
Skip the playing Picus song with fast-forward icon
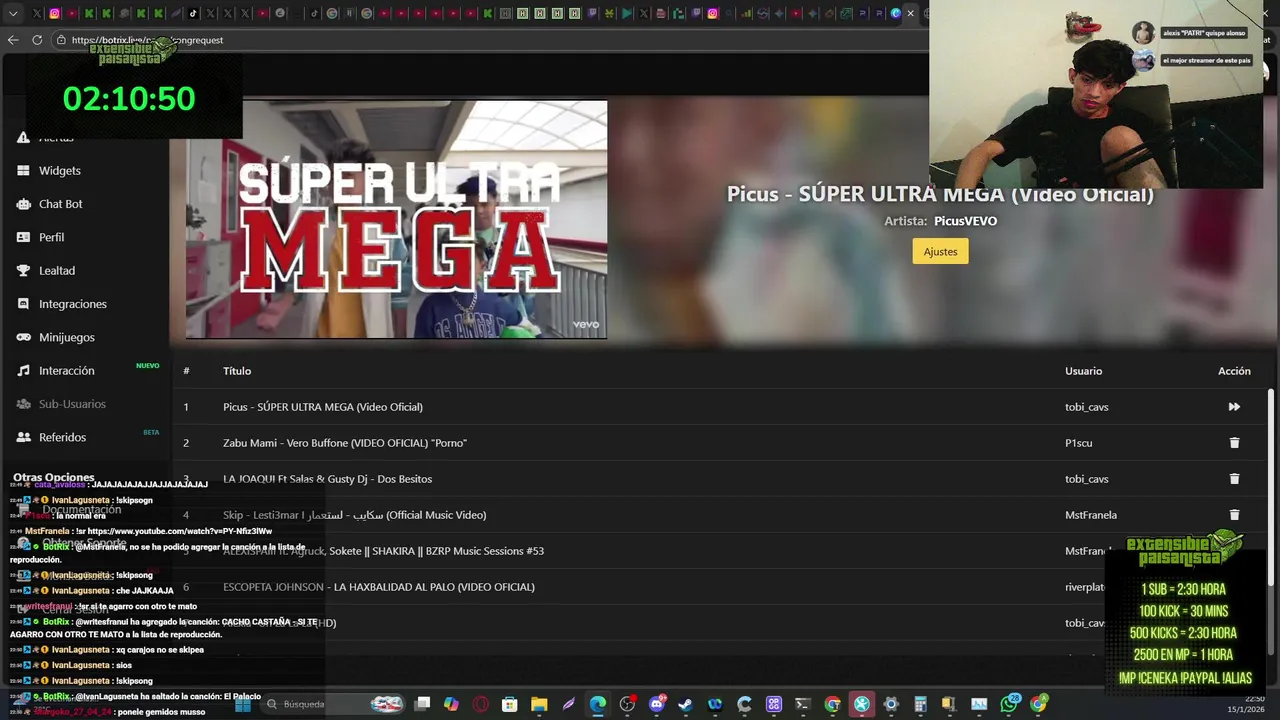click(1234, 407)
